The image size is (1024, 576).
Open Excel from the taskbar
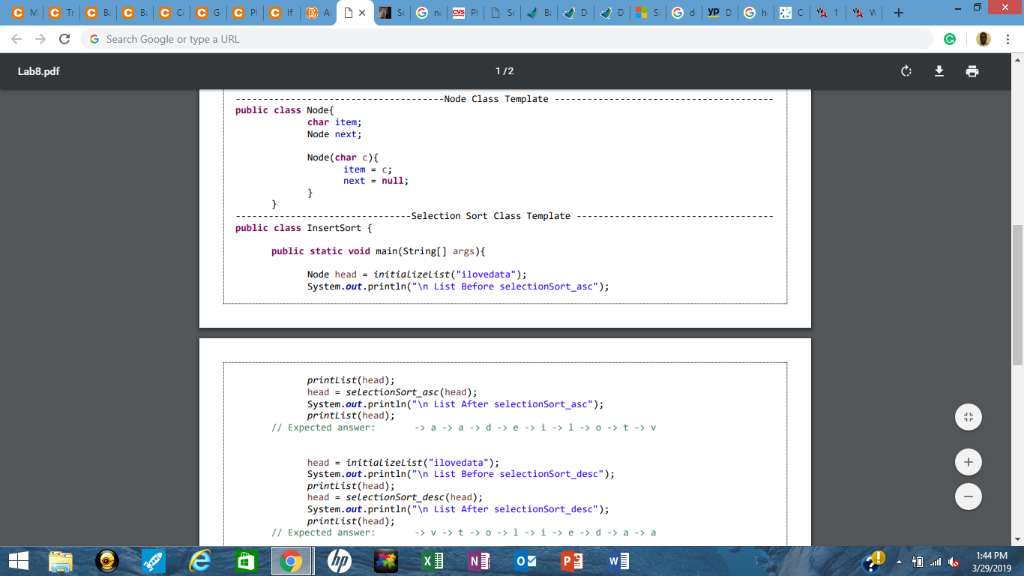(x=432, y=562)
